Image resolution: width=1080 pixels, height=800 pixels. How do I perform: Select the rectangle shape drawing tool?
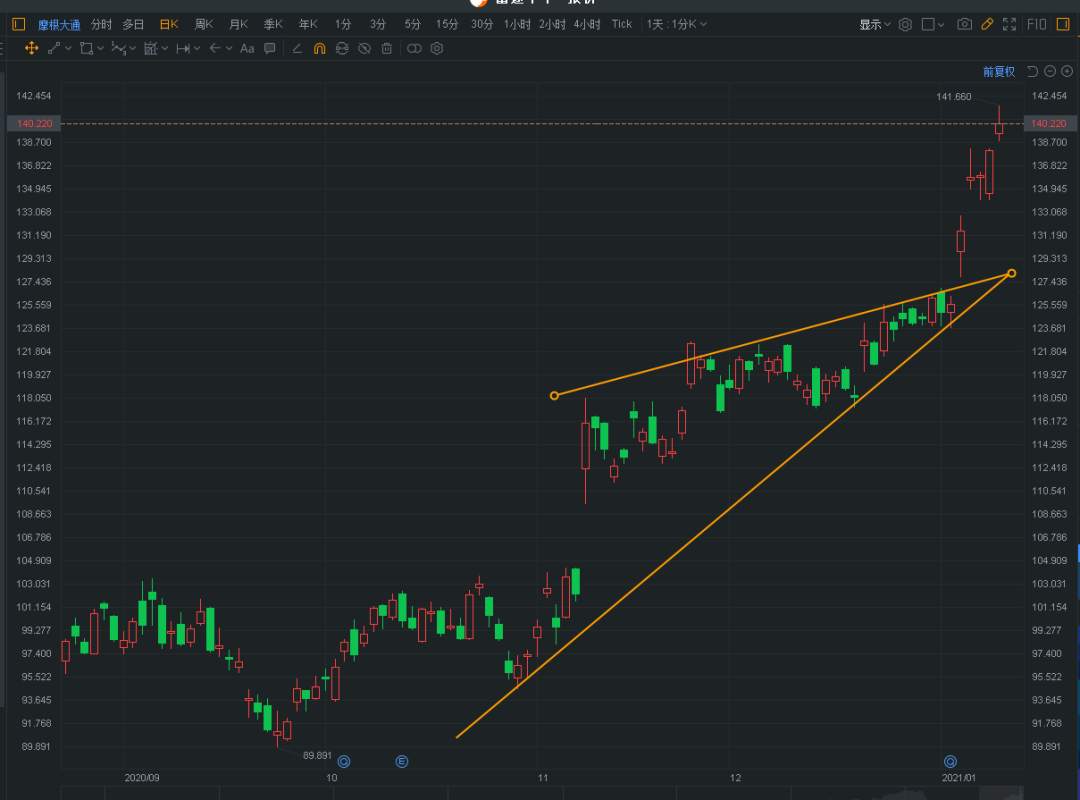[x=86, y=48]
